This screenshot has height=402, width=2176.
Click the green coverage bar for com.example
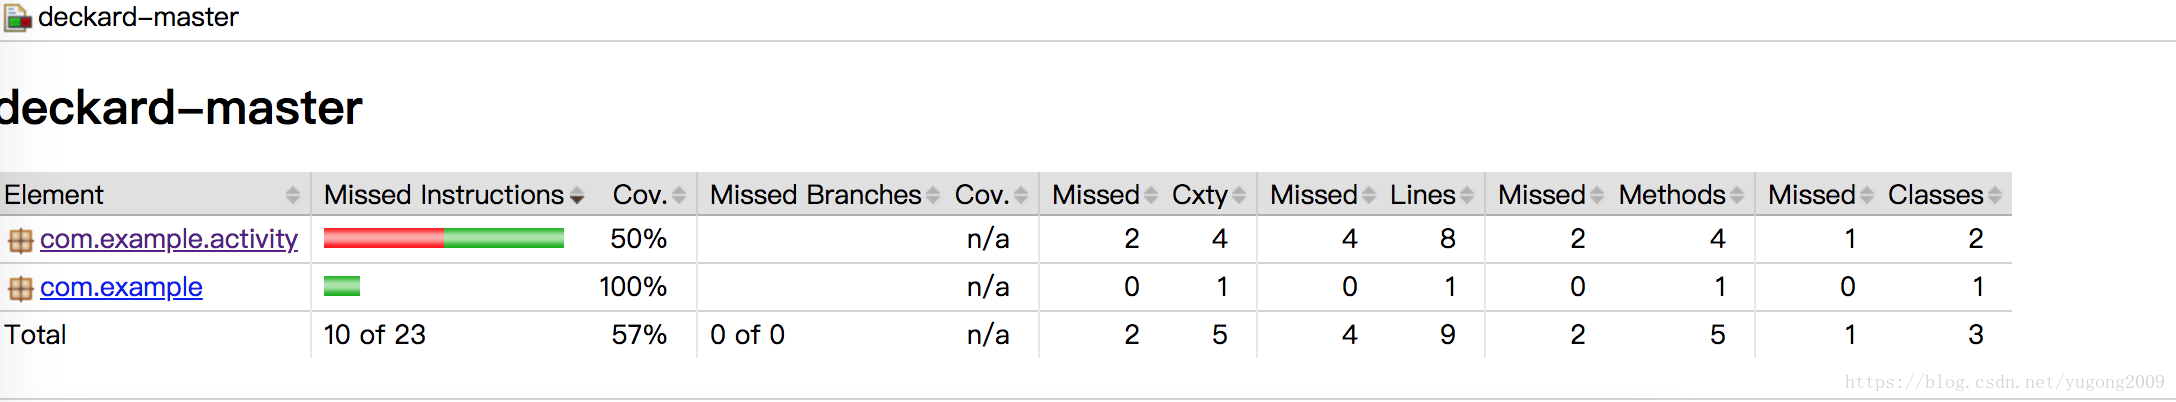(342, 286)
